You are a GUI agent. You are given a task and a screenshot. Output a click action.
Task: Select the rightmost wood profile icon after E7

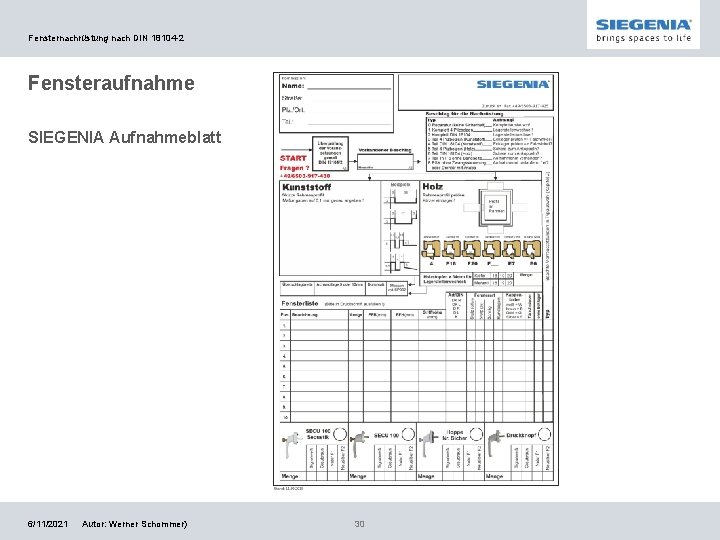[x=532, y=249]
